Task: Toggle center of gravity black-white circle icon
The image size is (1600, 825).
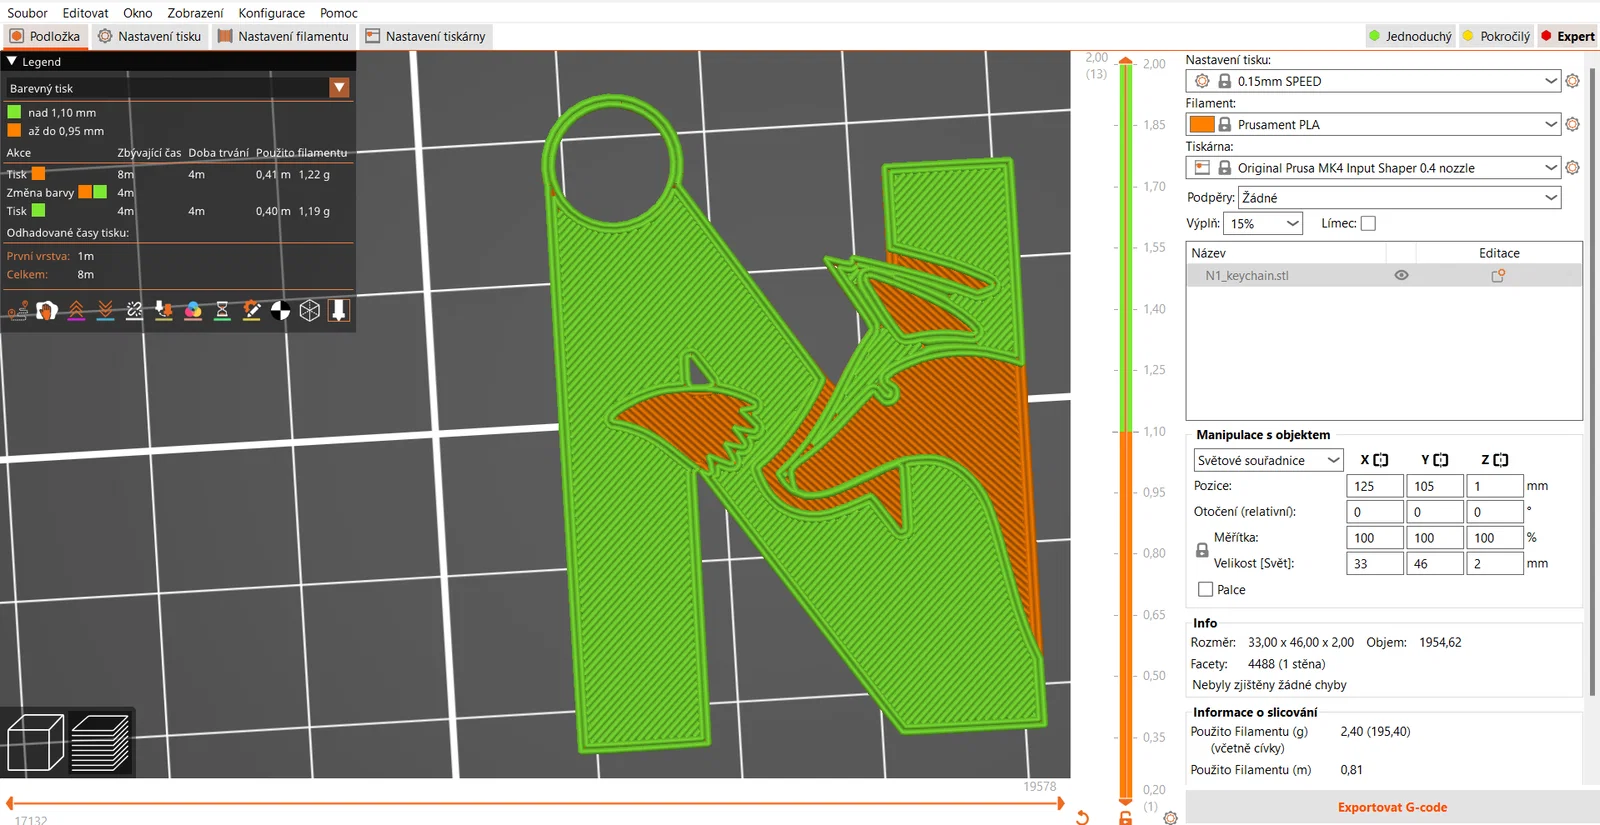Action: coord(281,311)
